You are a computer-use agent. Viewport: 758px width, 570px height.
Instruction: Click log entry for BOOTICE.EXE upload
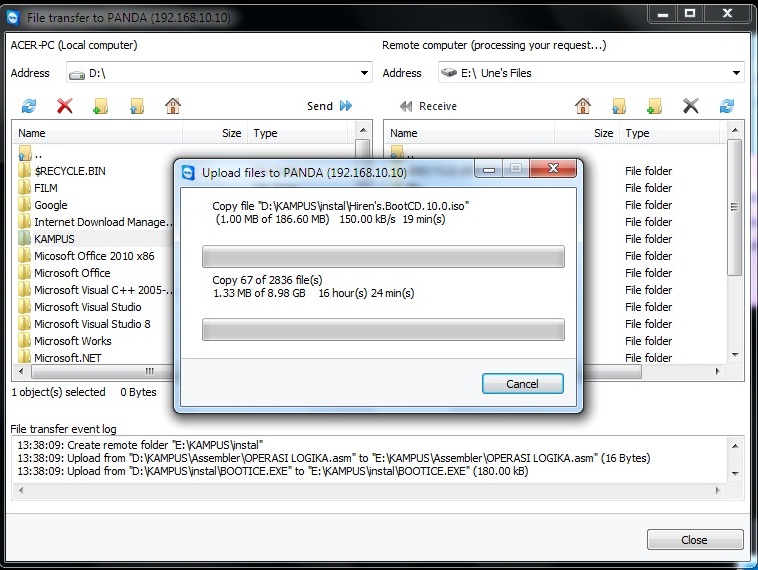pyautogui.click(x=273, y=471)
